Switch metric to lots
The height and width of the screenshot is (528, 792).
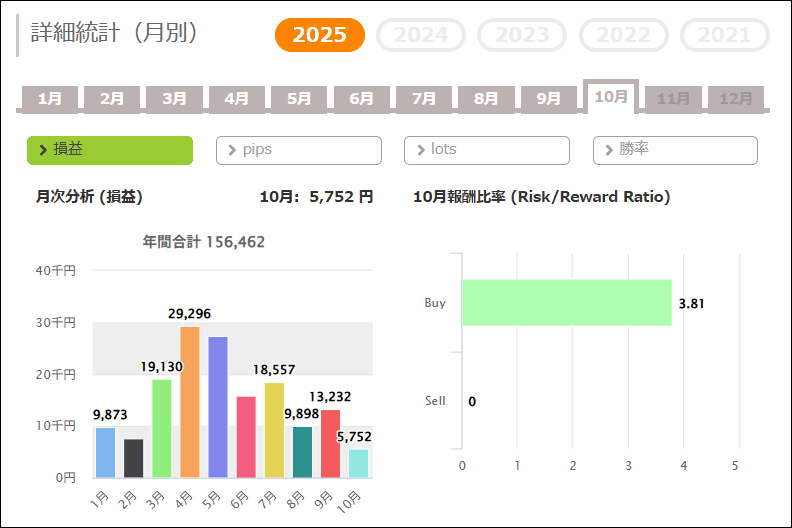(487, 150)
